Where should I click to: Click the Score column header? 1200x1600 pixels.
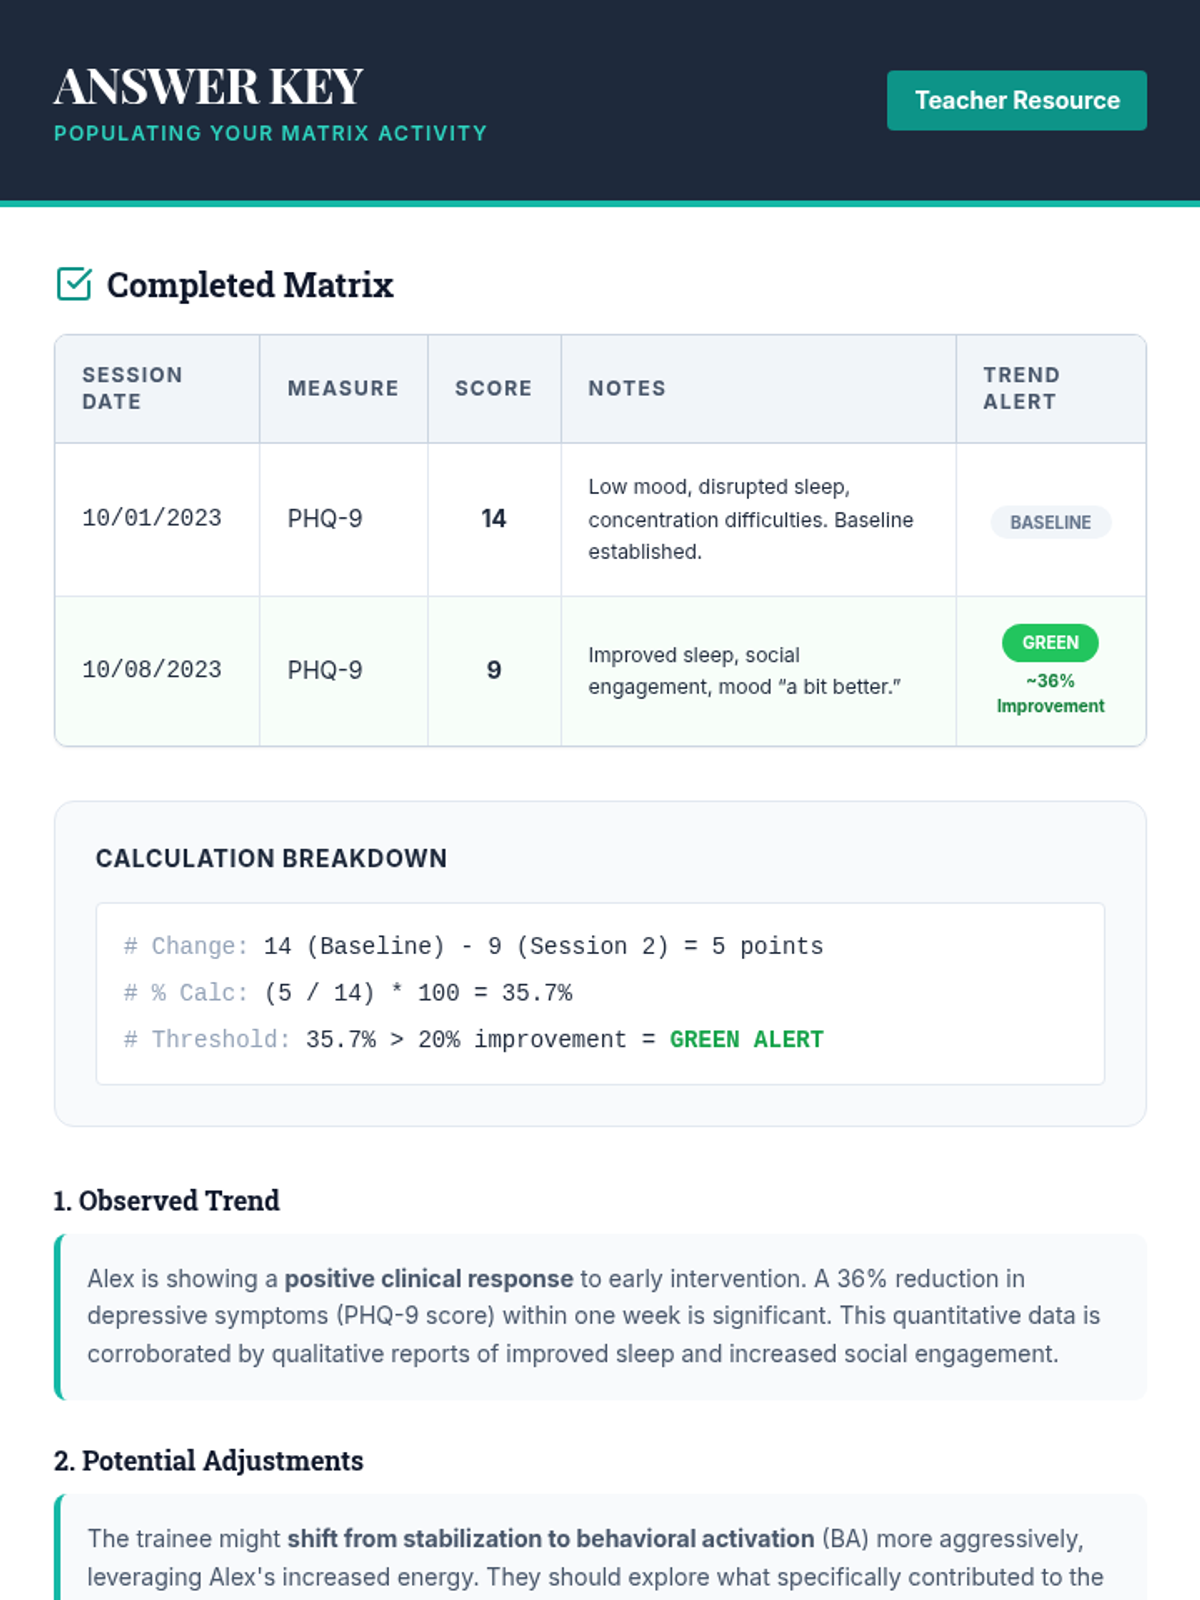[494, 388]
